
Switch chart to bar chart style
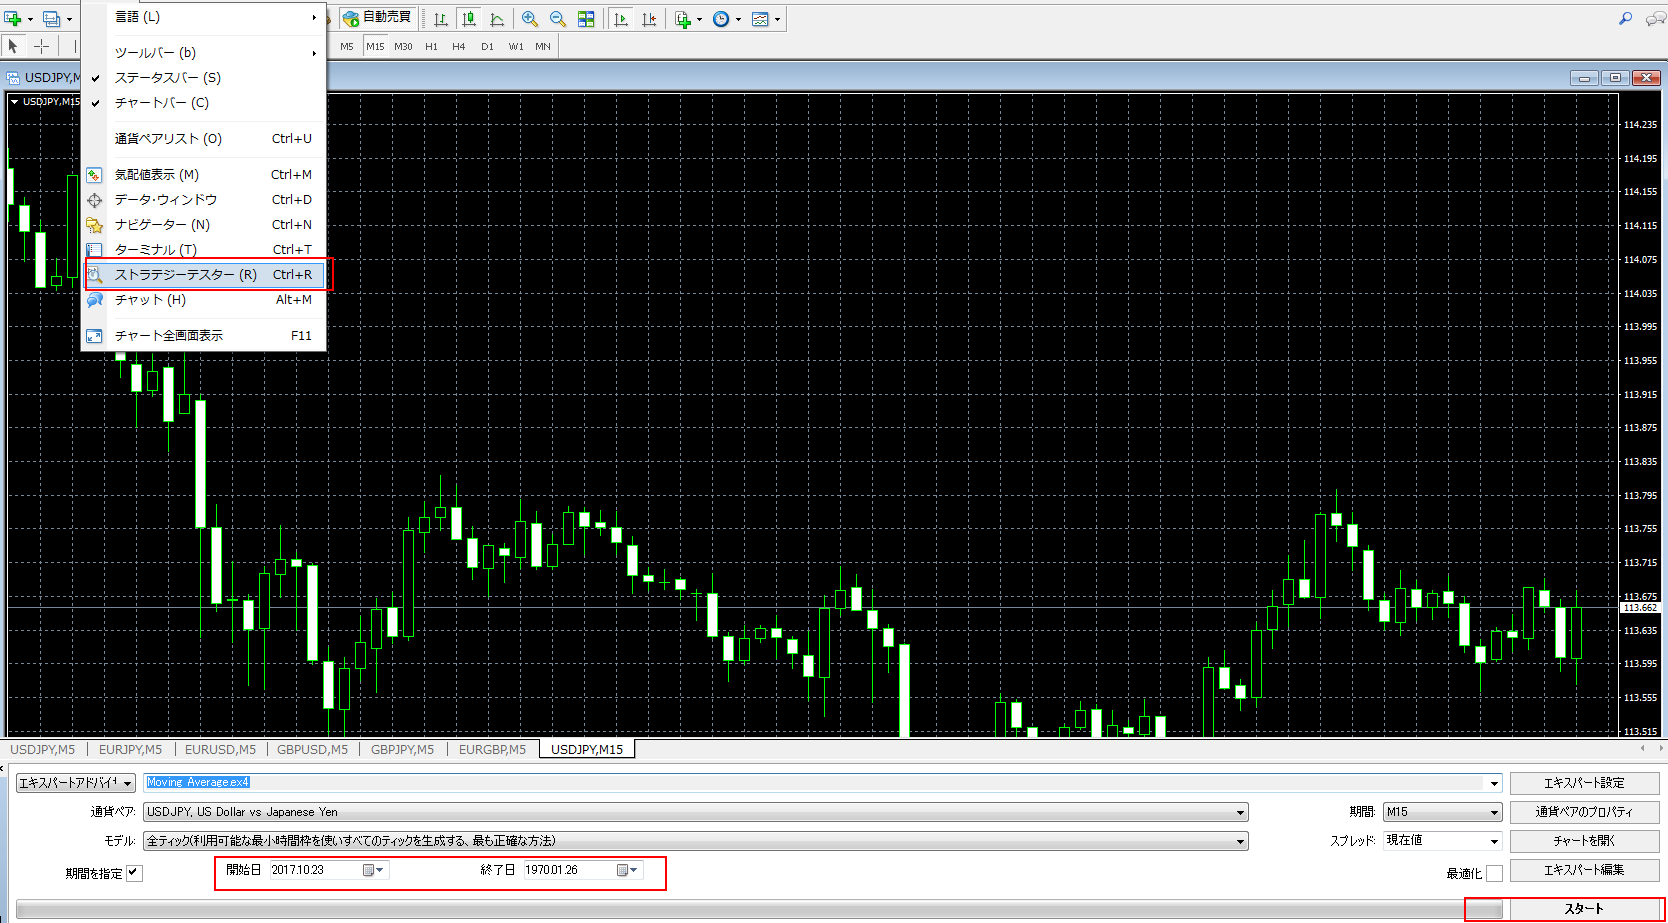coord(441,18)
